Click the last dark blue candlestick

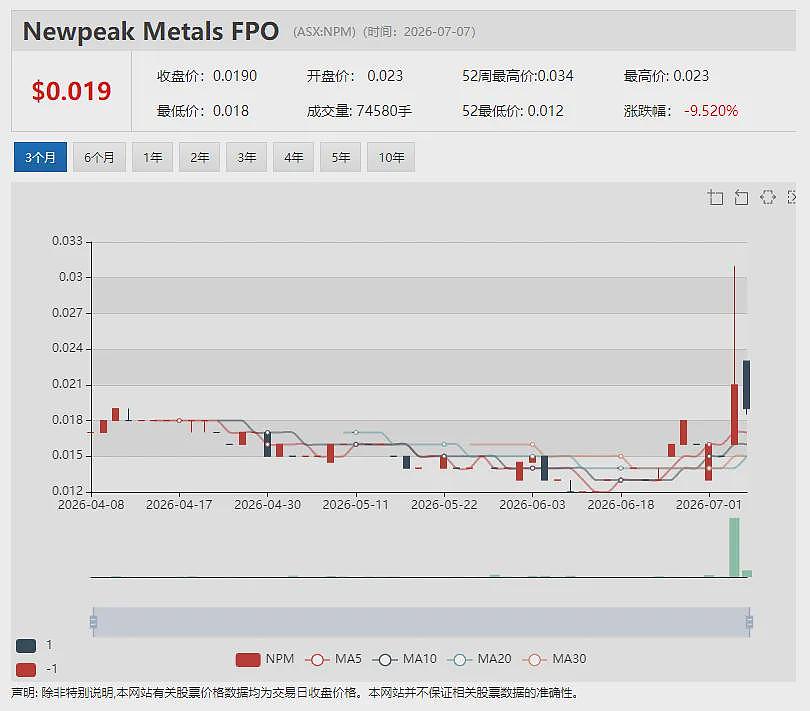pos(746,385)
